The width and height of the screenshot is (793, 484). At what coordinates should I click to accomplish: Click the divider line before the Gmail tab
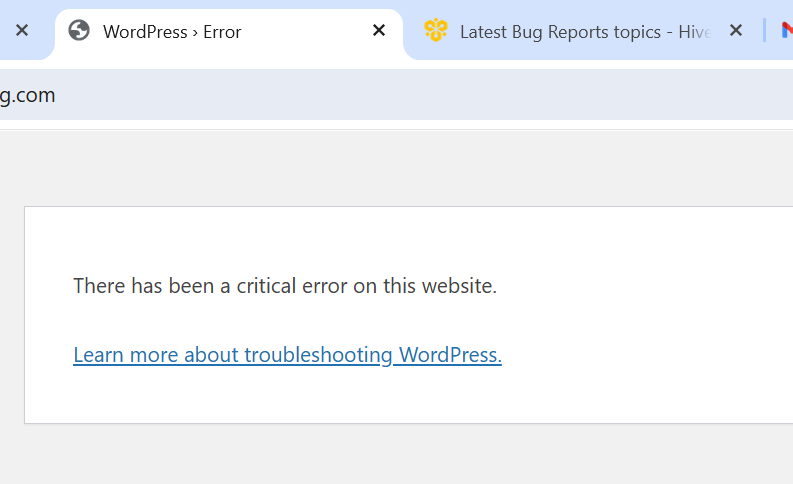(x=764, y=31)
